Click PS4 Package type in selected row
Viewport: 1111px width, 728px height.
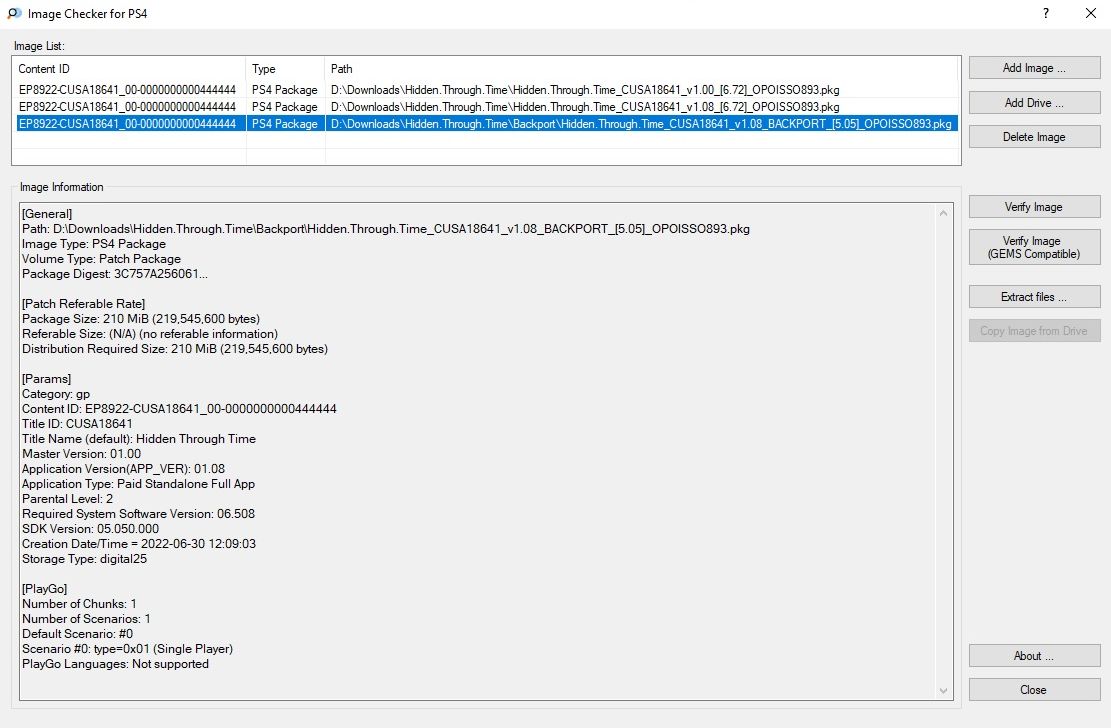[285, 124]
